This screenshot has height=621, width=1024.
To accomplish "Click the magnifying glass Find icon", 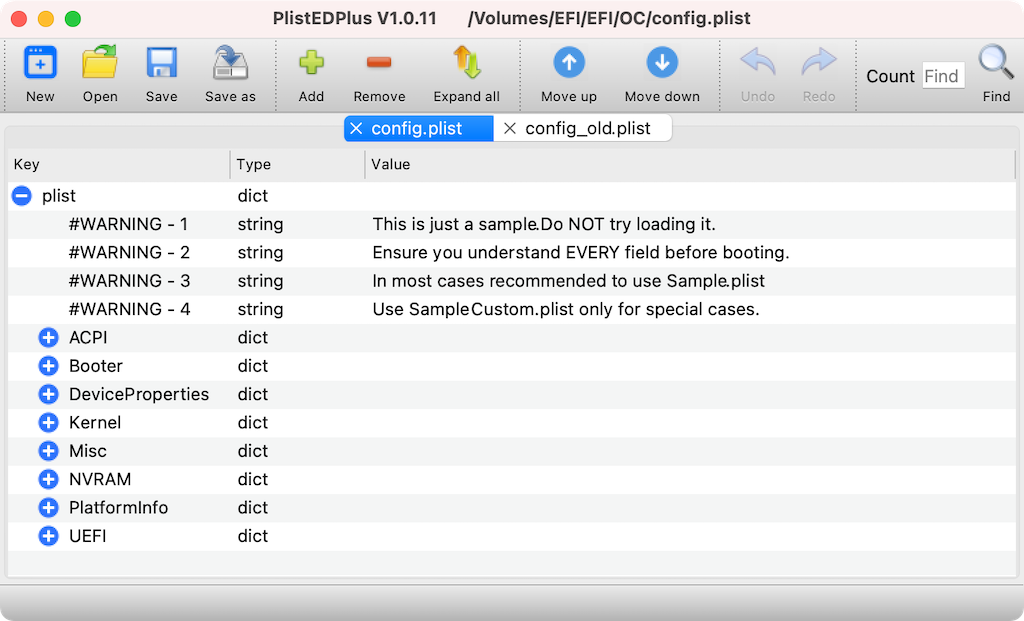I will 995,63.
